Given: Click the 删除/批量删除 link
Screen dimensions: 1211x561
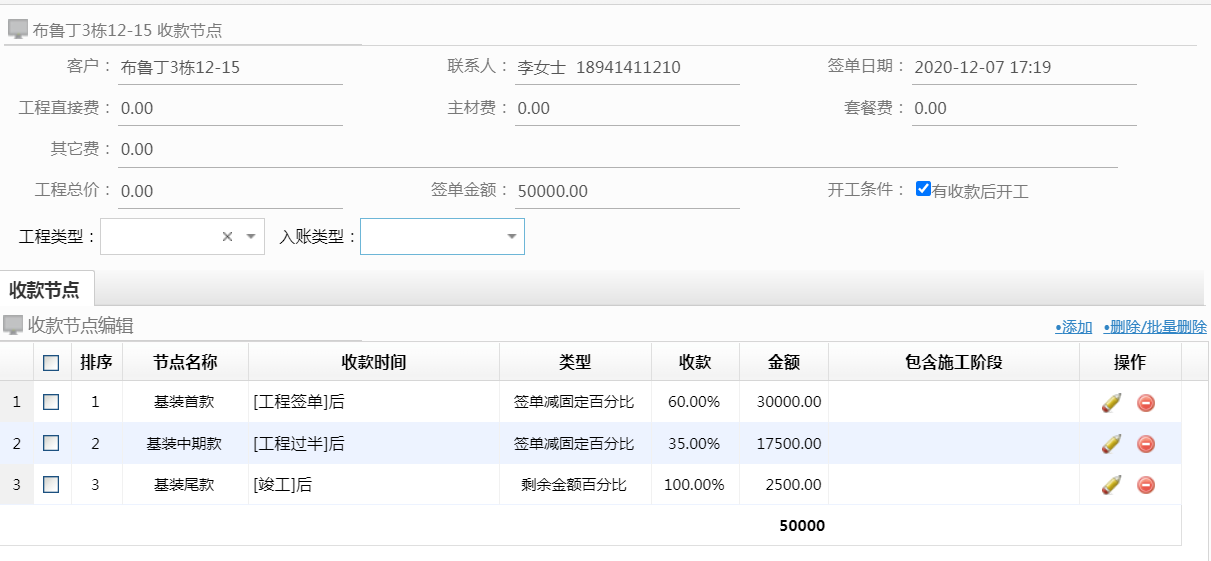Looking at the screenshot, I should click(x=1154, y=327).
